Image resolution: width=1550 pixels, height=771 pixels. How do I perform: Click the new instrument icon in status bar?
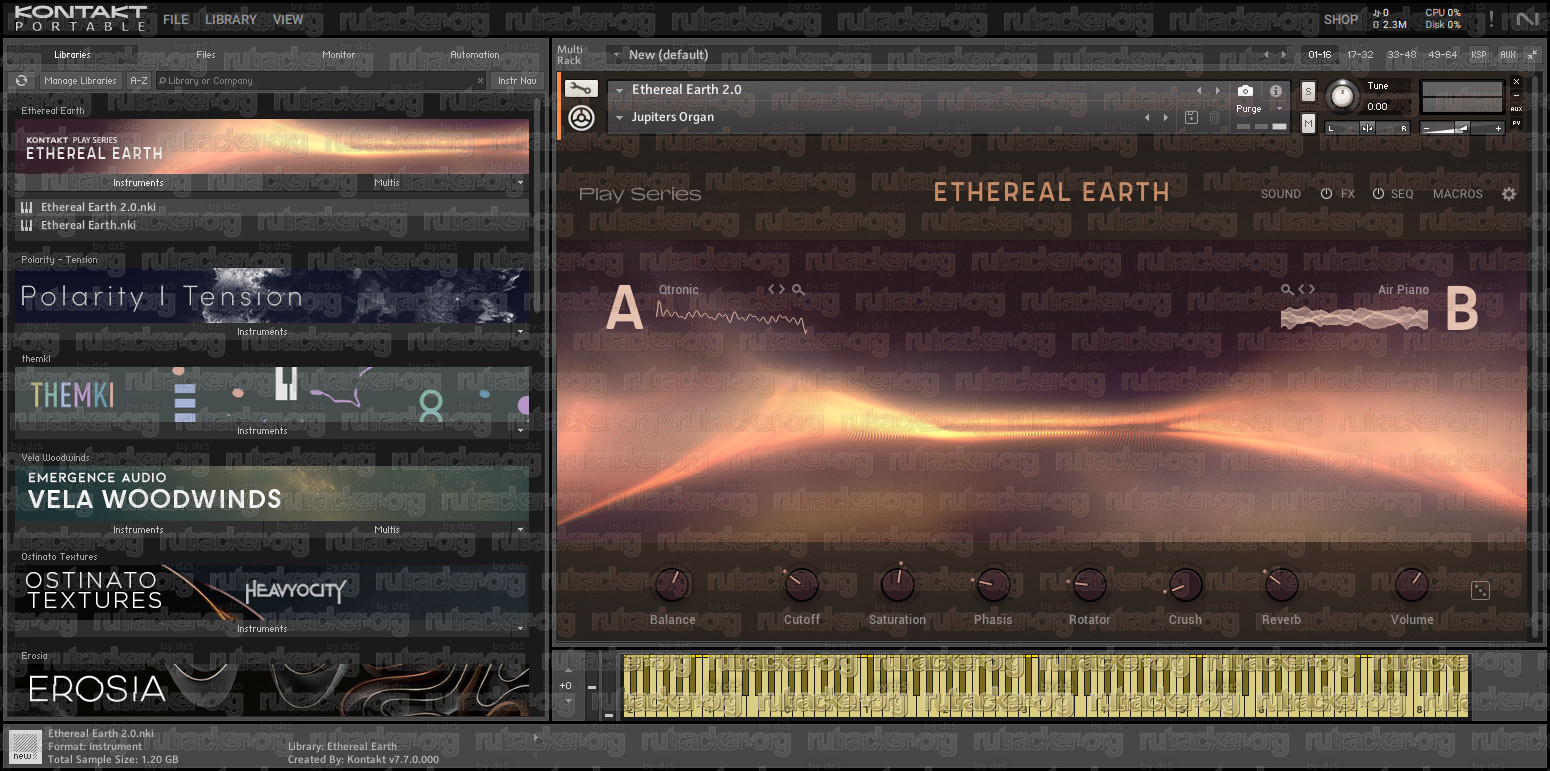click(24, 747)
